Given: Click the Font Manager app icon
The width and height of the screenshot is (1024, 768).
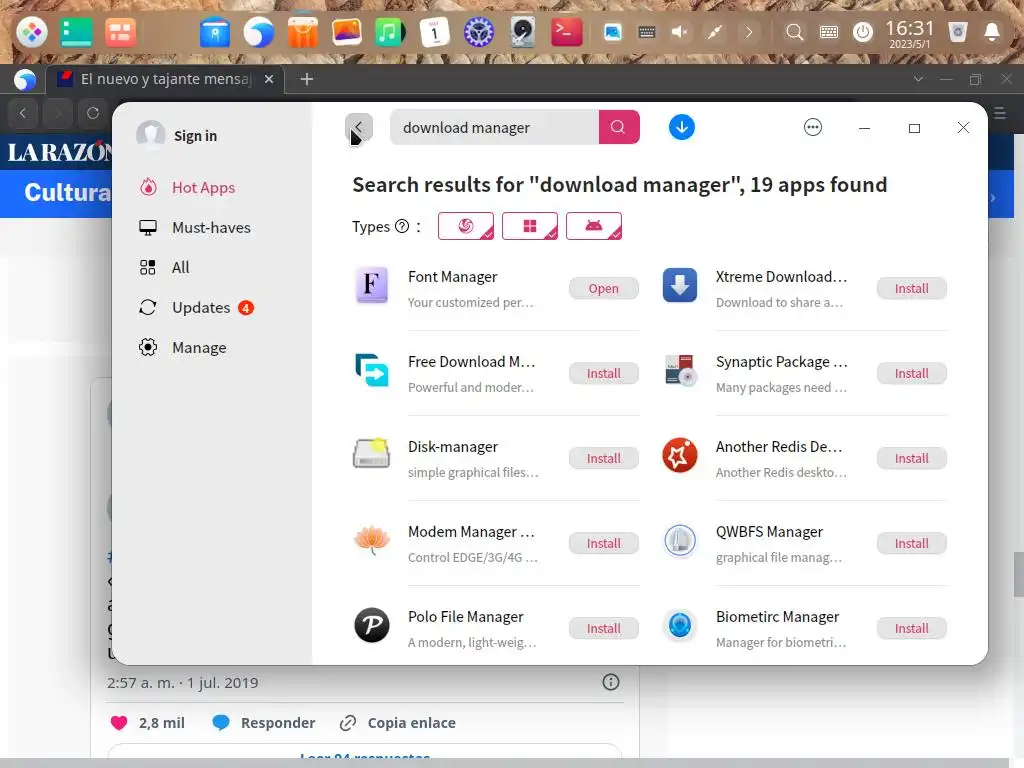Looking at the screenshot, I should 372,285.
